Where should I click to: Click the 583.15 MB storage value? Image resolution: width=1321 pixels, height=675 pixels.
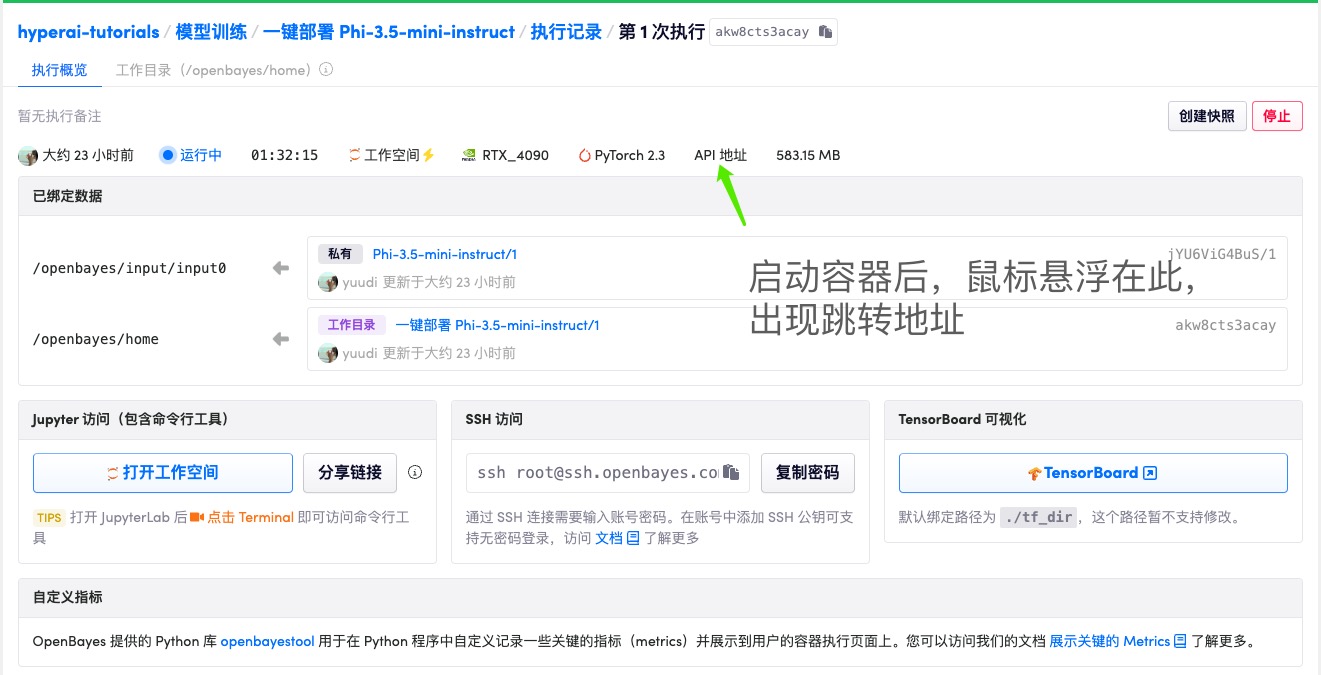click(808, 155)
